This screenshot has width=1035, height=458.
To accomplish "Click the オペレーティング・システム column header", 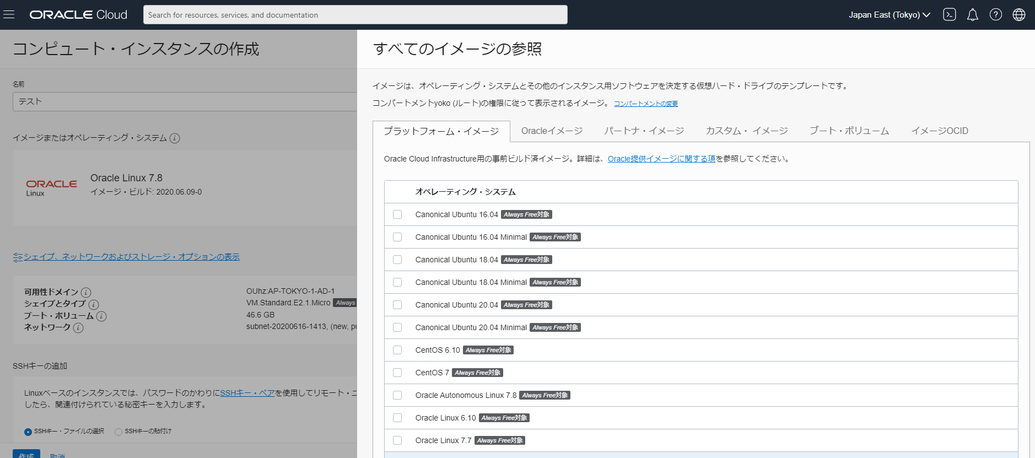I will 465,192.
